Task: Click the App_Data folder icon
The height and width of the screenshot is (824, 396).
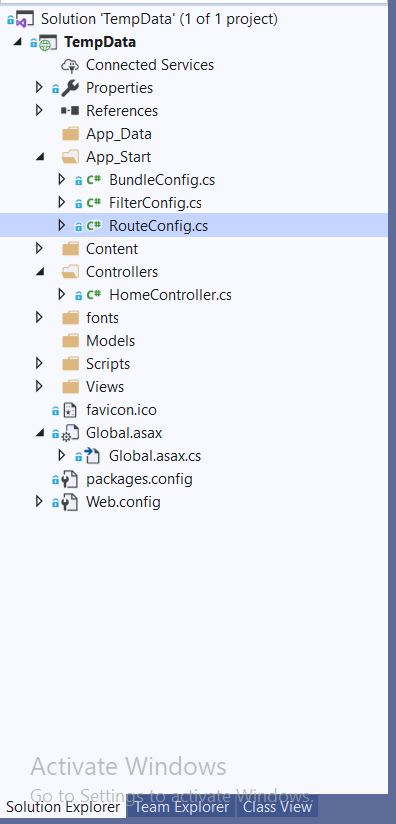Action: click(x=70, y=135)
